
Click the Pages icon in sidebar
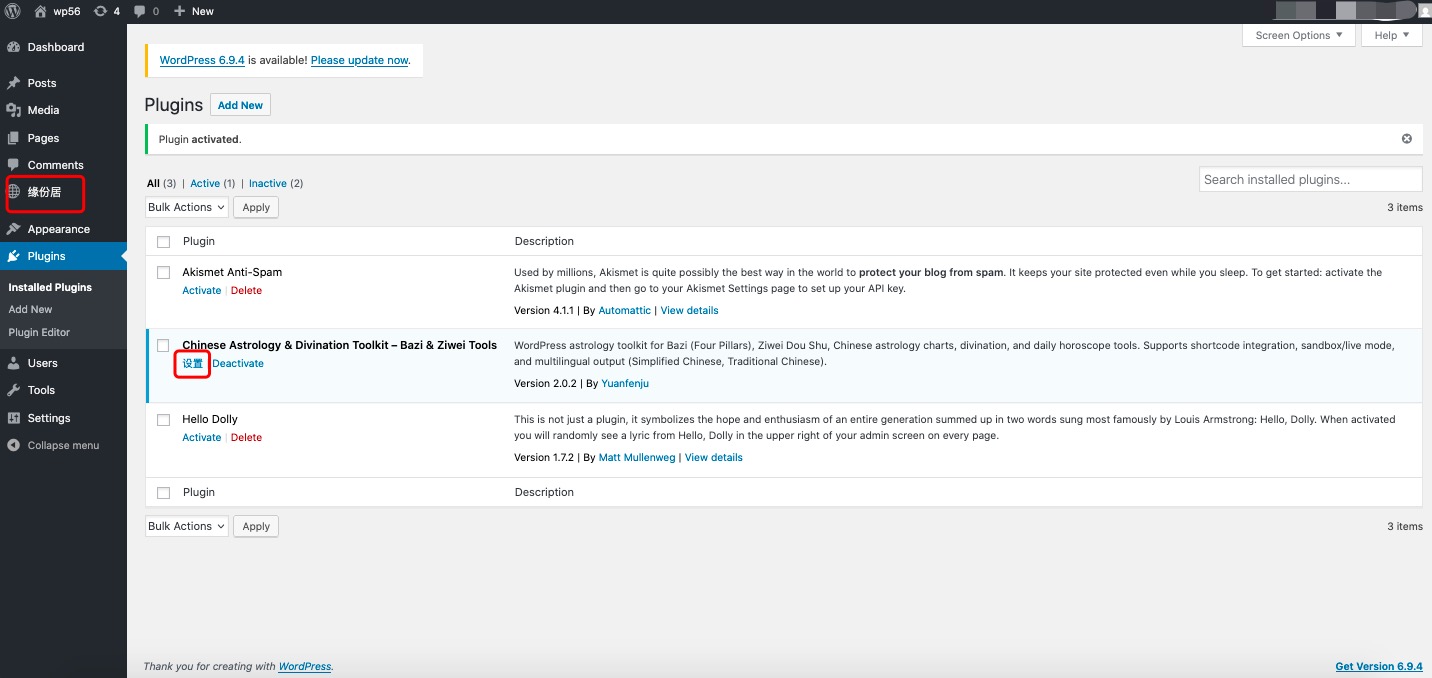point(14,138)
